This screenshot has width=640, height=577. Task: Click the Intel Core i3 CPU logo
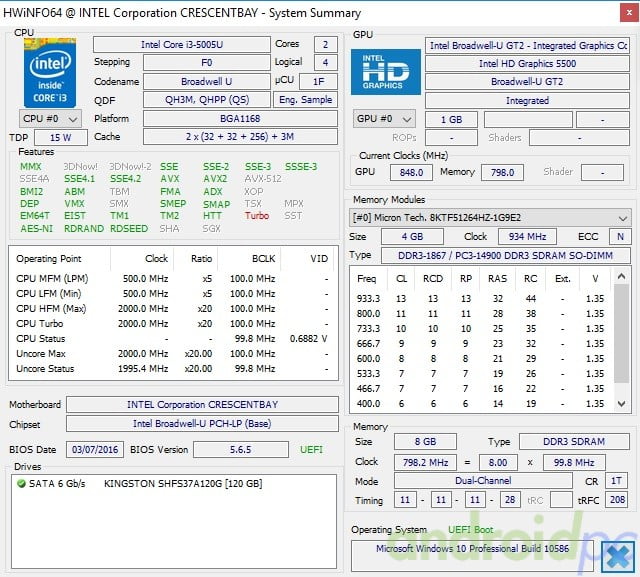pyautogui.click(x=50, y=73)
